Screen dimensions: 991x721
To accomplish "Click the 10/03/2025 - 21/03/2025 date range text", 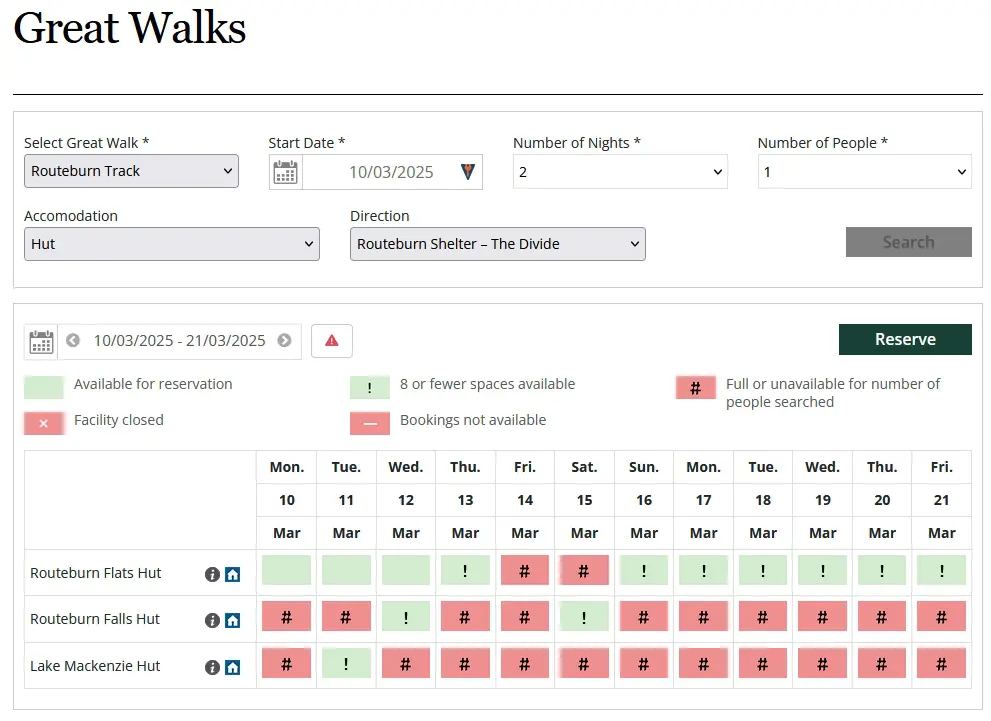I will 179,341.
